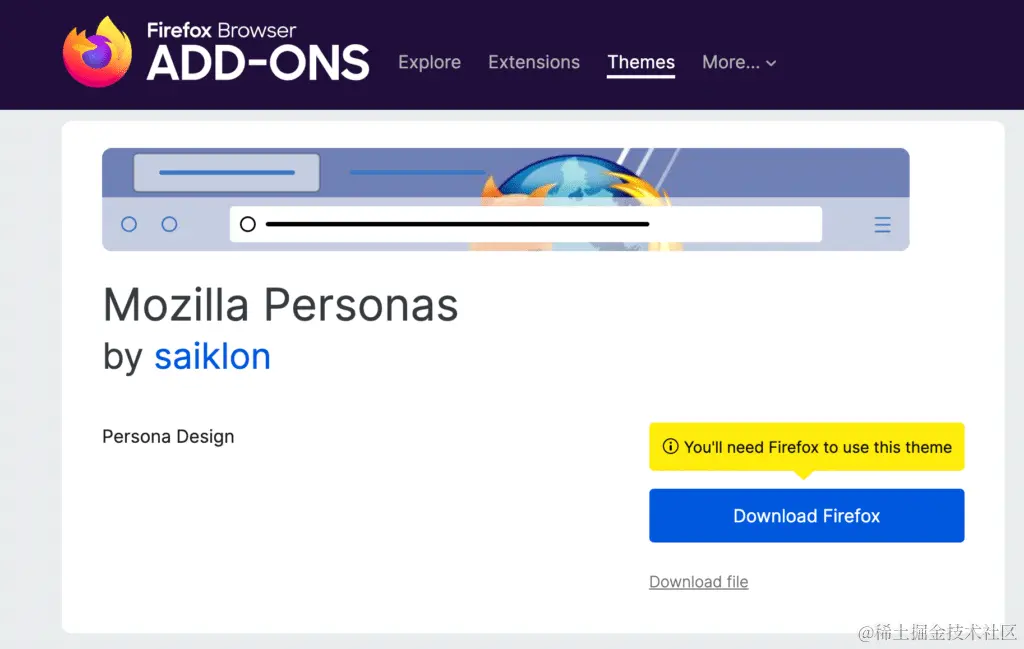
Task: Click the left circle button in the theme preview
Action: [x=129, y=224]
